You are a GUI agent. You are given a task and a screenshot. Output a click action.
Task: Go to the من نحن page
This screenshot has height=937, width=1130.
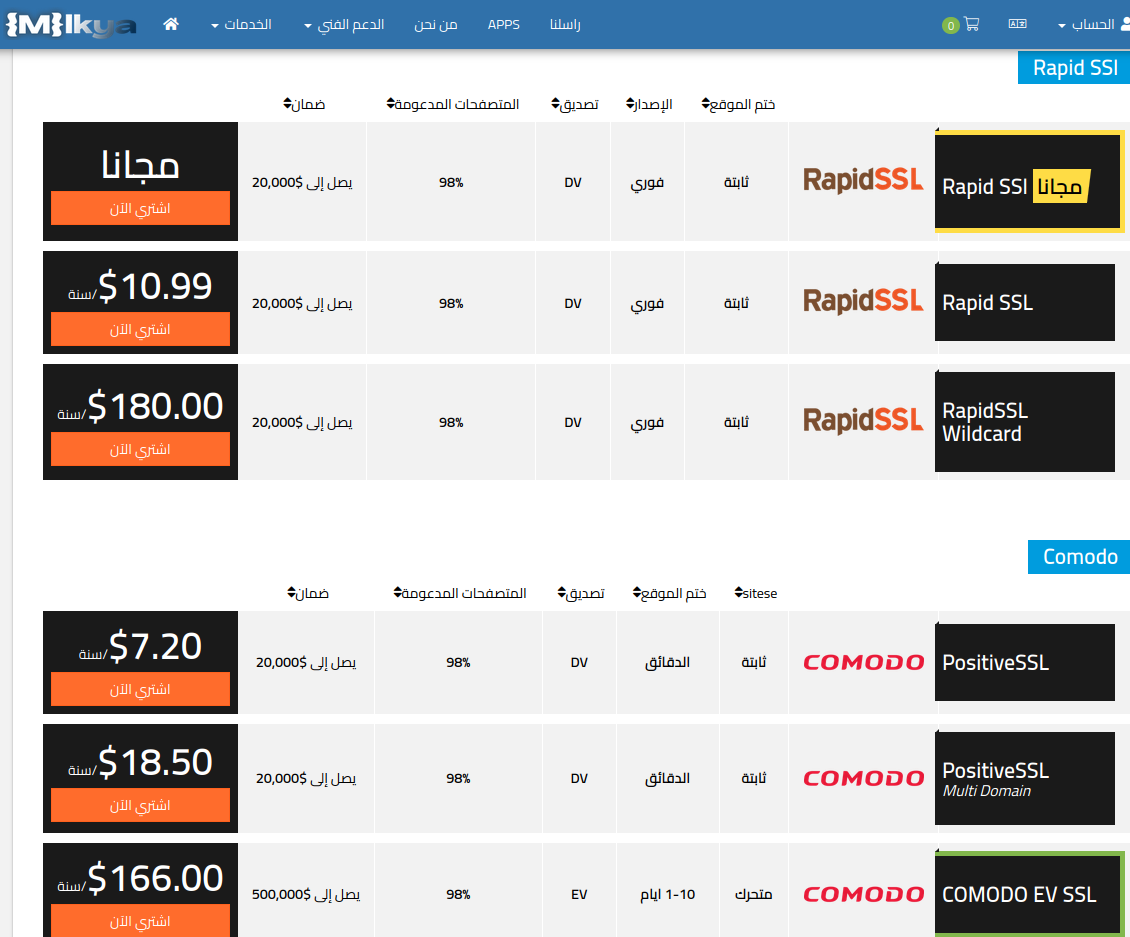click(436, 24)
